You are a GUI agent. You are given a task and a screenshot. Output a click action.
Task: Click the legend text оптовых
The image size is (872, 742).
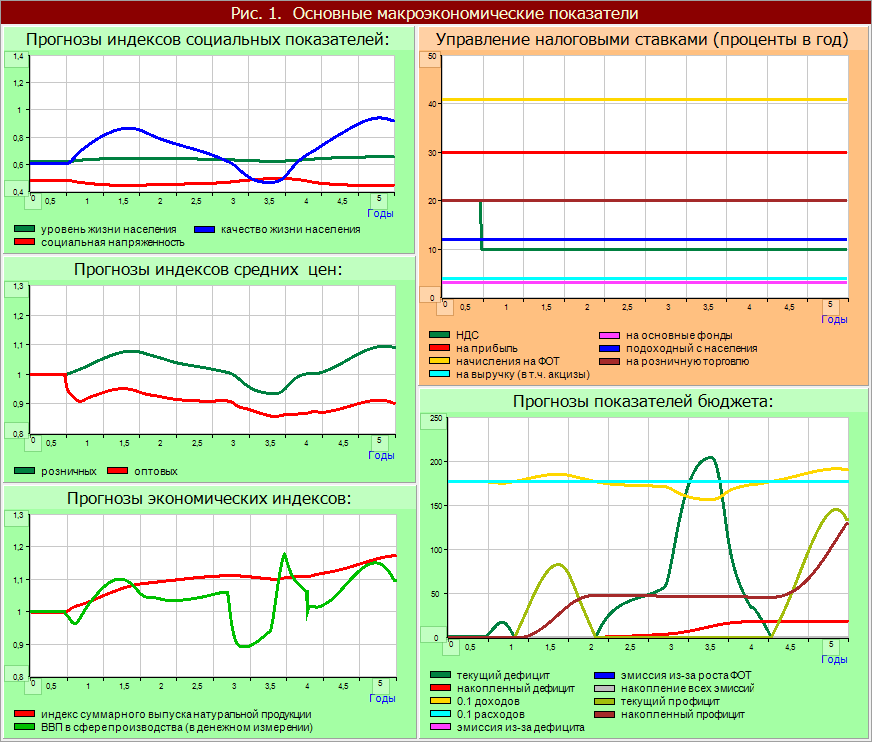156,471
